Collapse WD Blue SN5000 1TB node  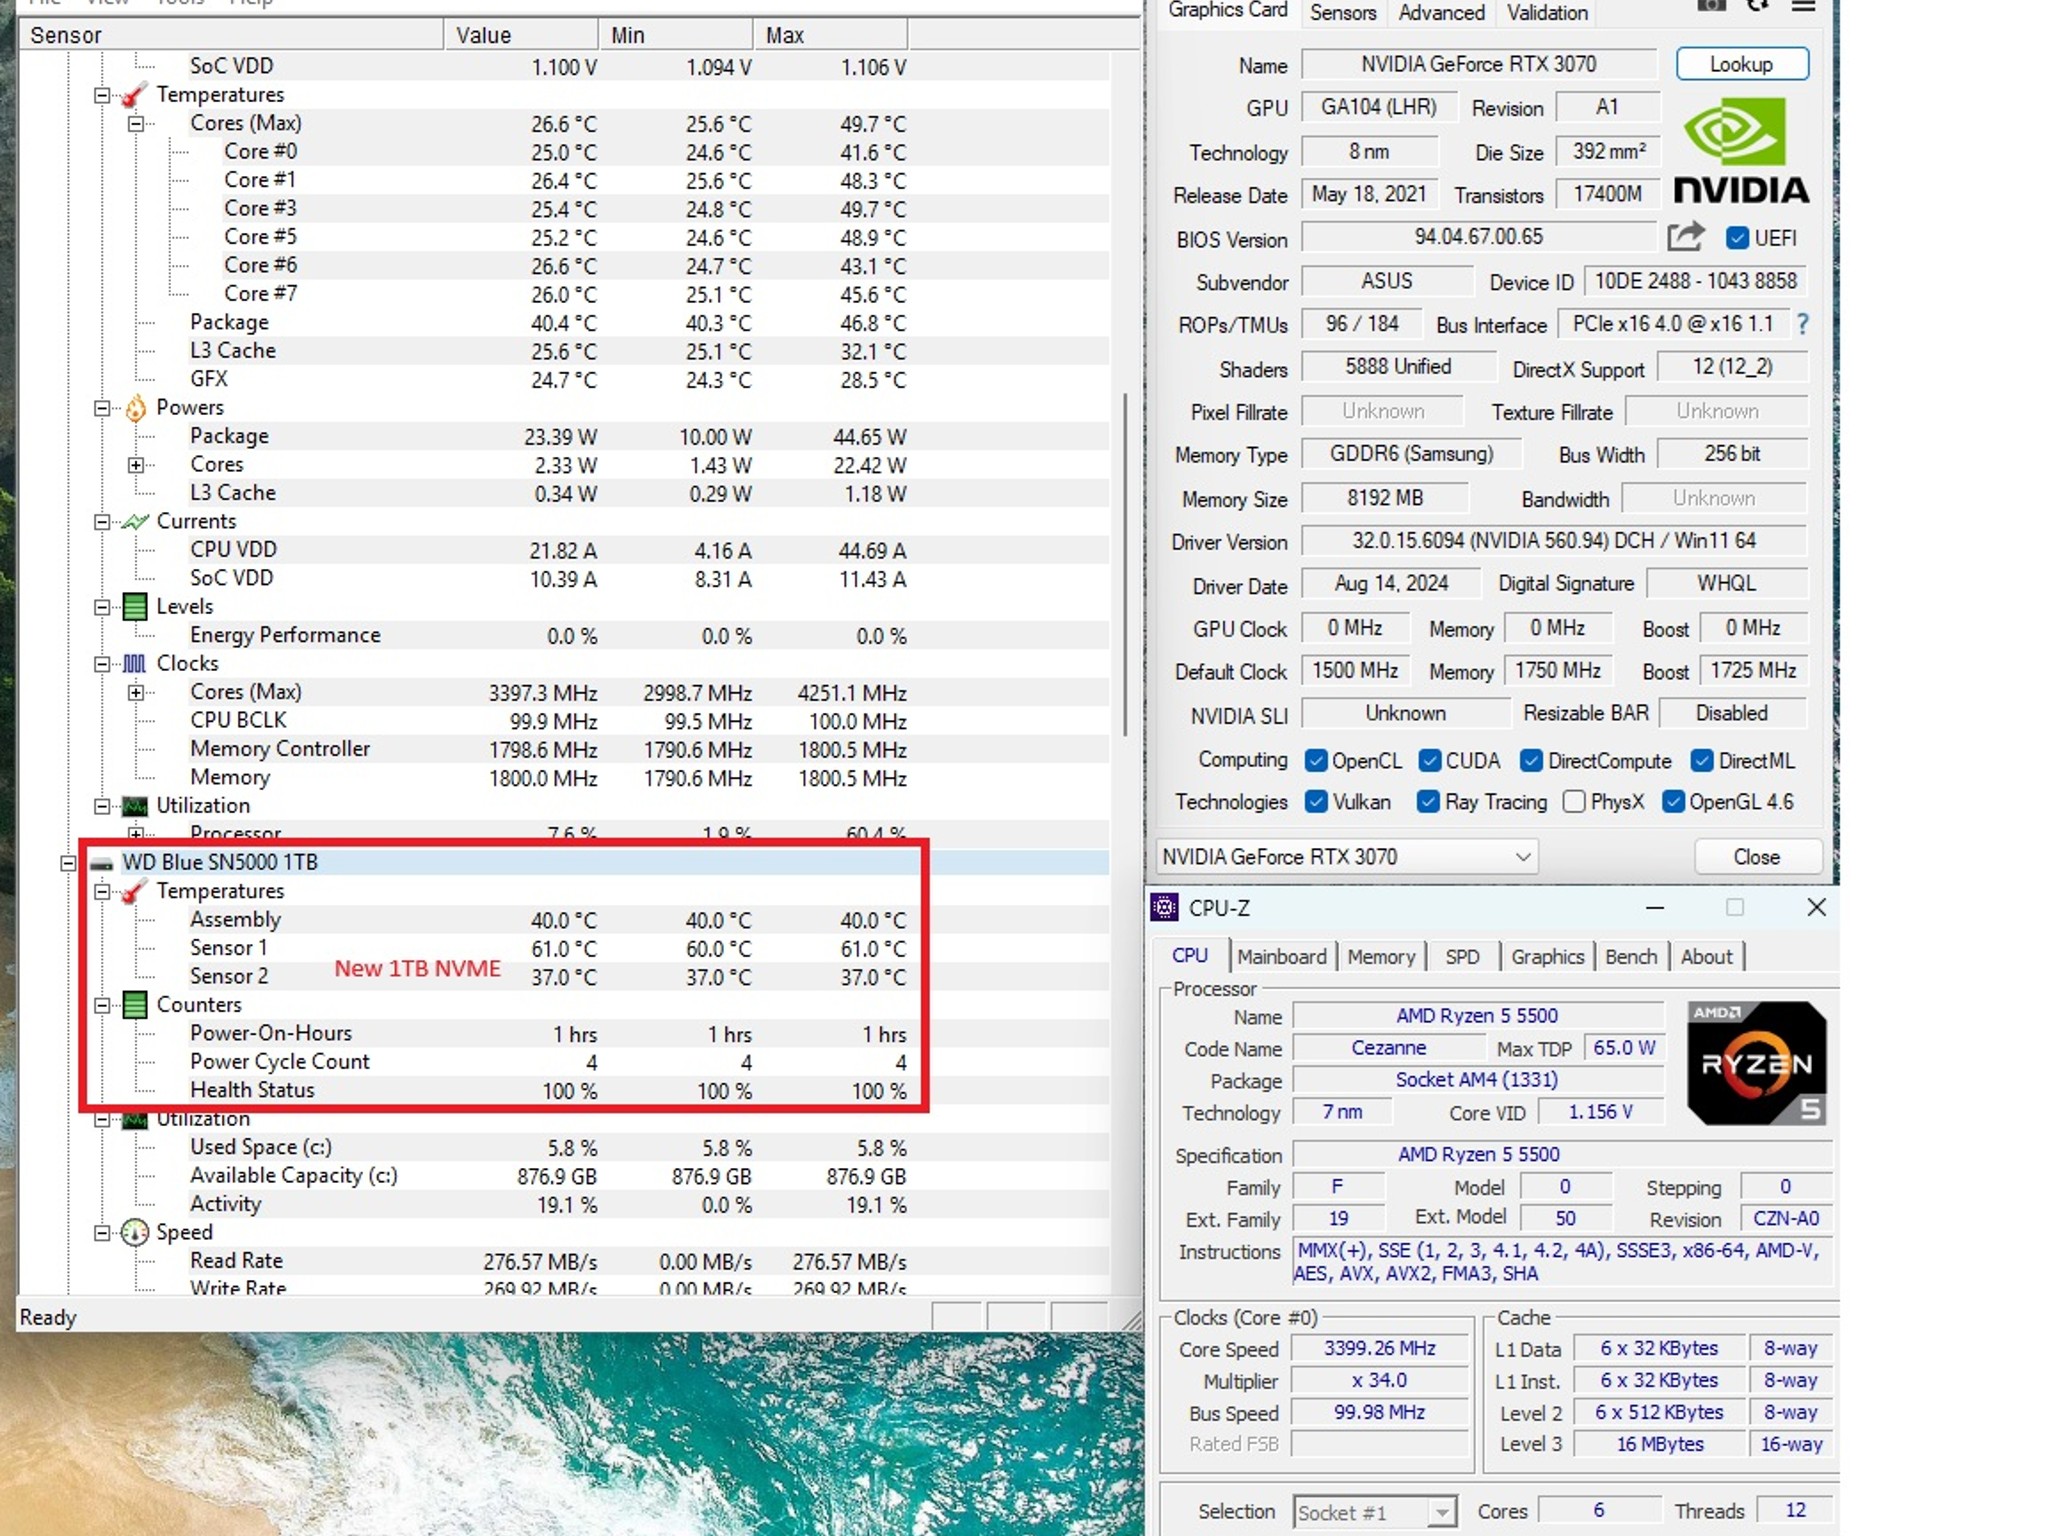click(x=68, y=863)
